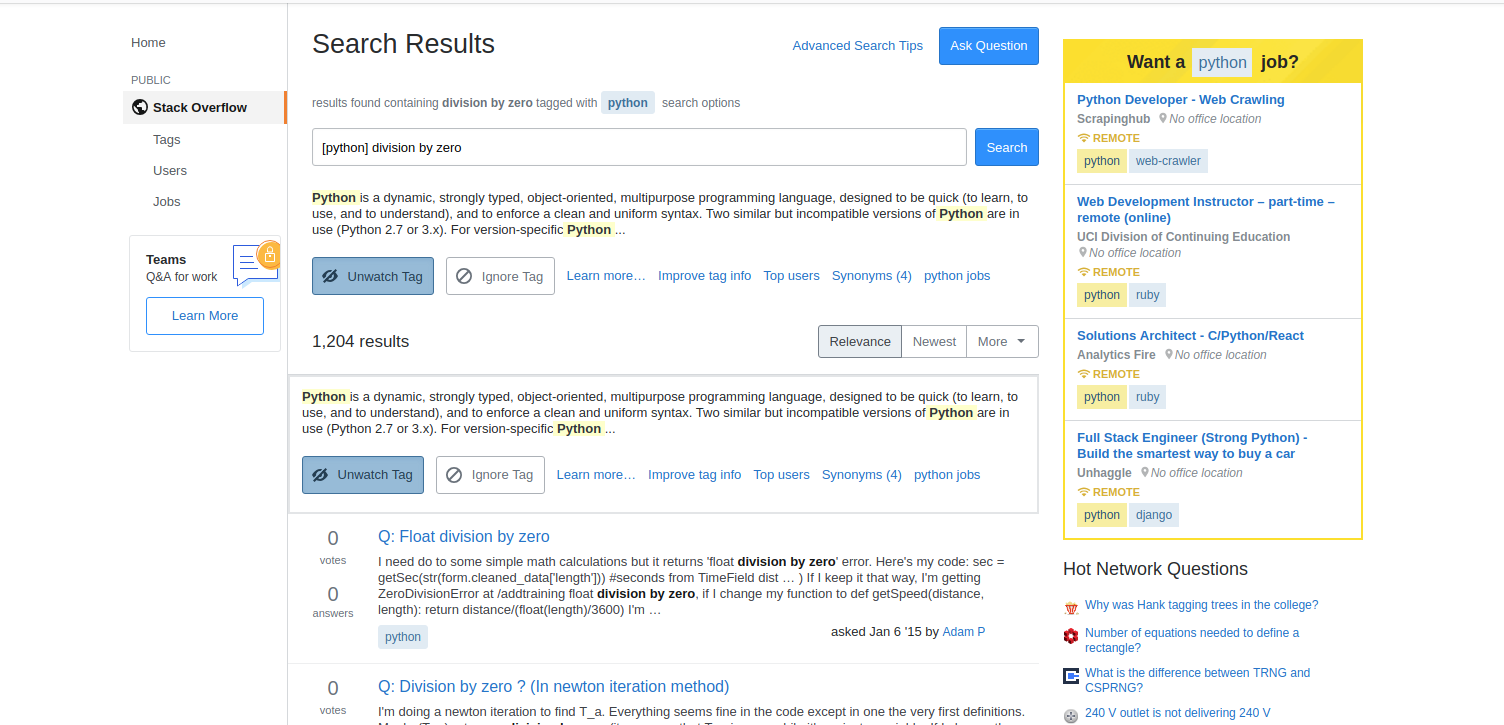Open Why was Hank tagging trees question
The height and width of the screenshot is (725, 1504).
click(x=1201, y=605)
